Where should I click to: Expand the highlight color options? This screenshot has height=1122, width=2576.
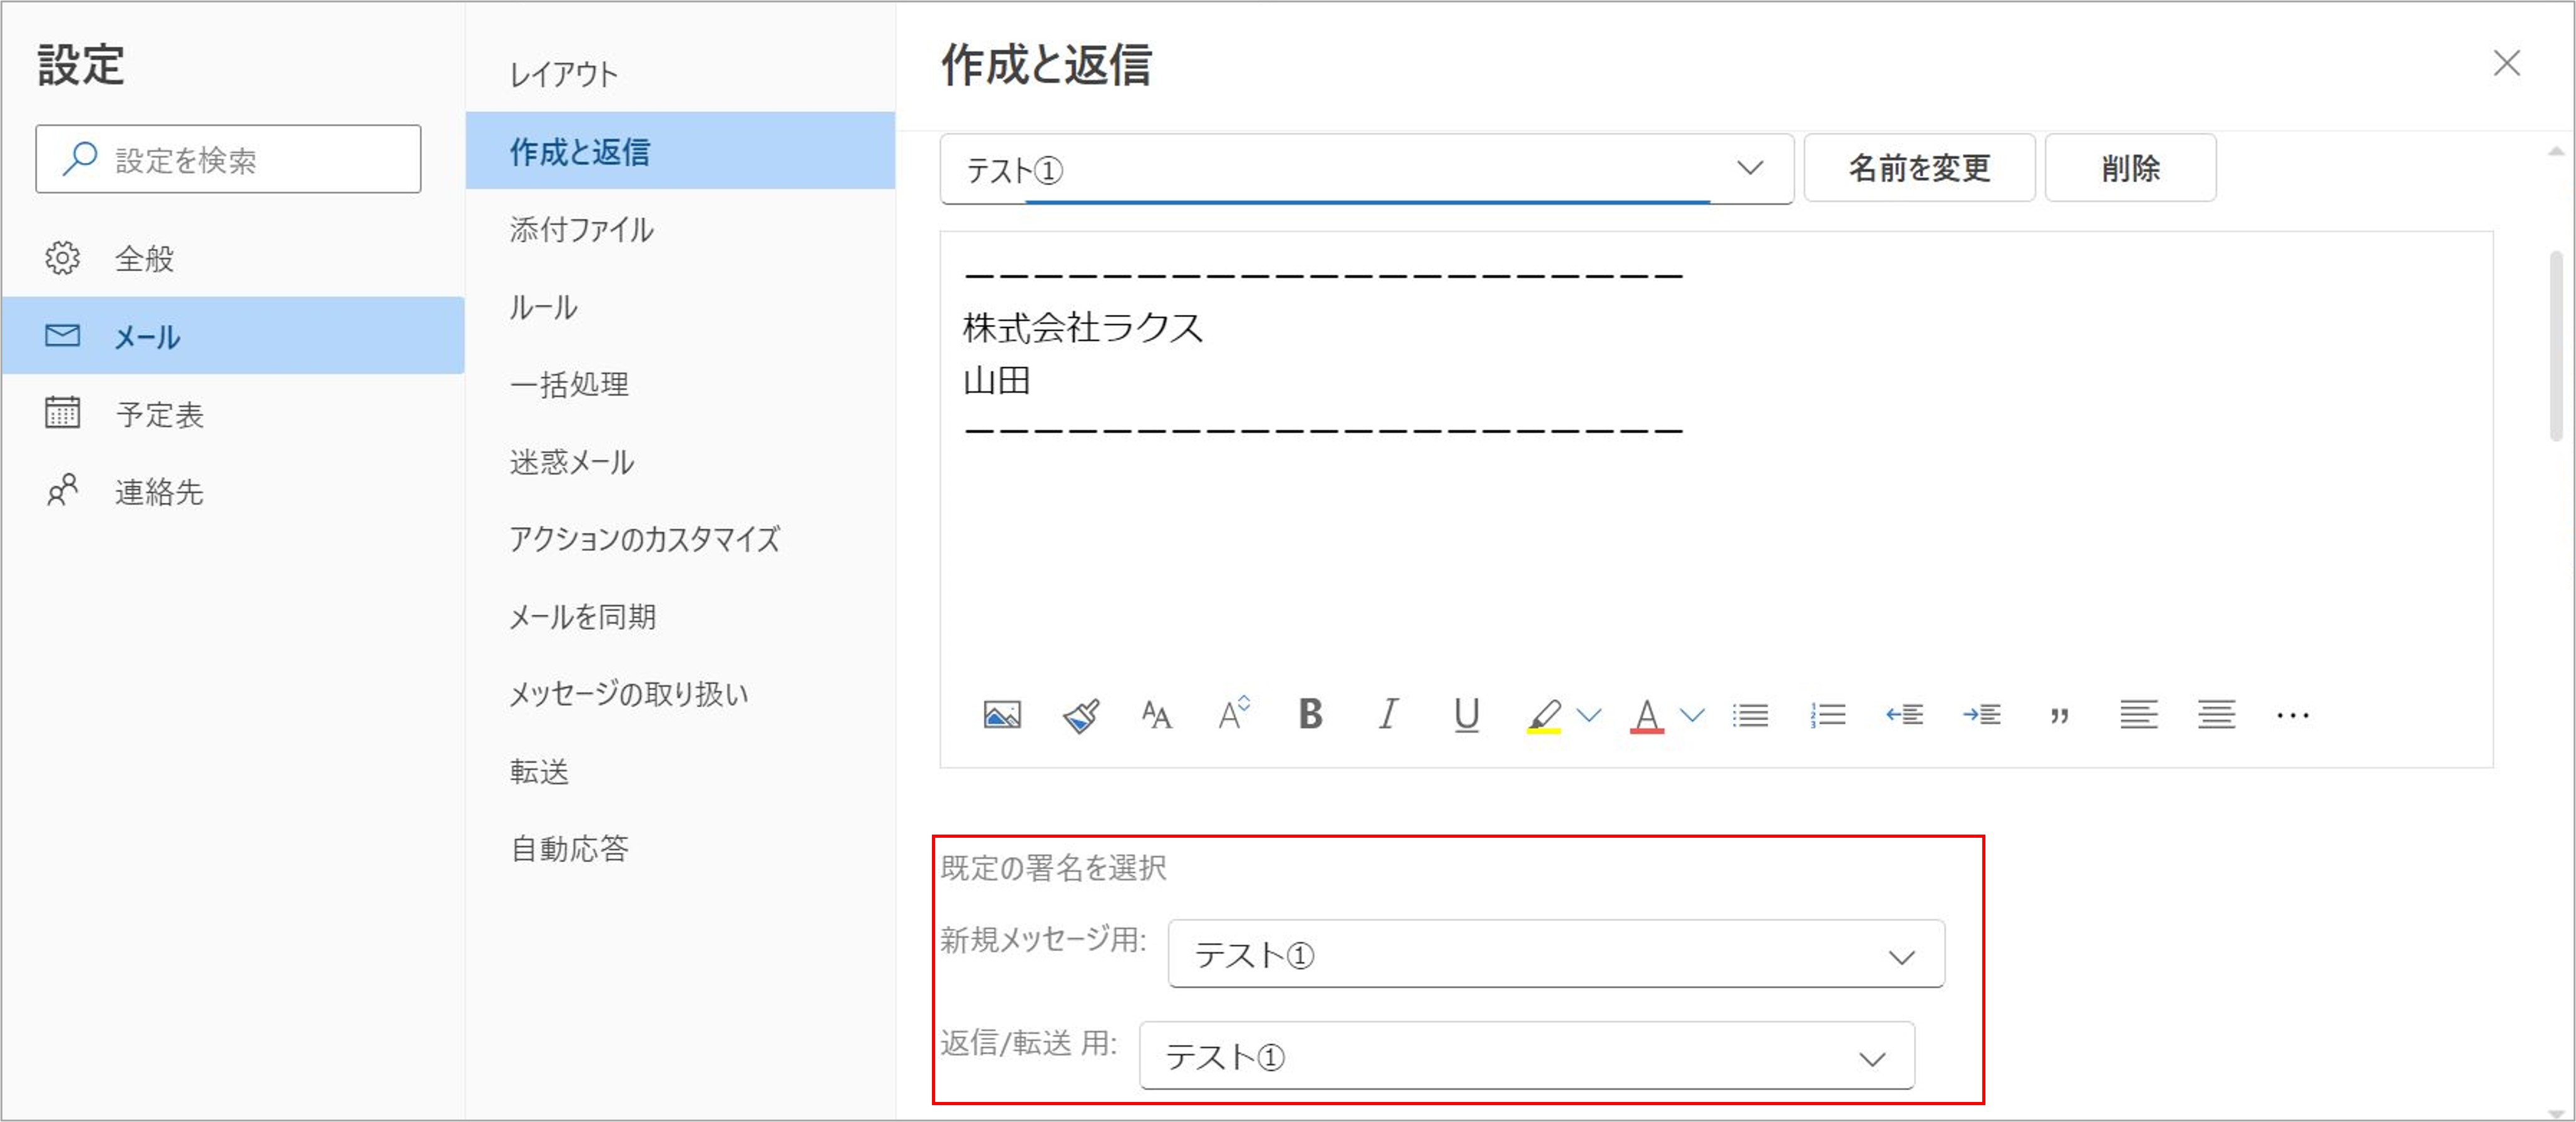pyautogui.click(x=1589, y=715)
